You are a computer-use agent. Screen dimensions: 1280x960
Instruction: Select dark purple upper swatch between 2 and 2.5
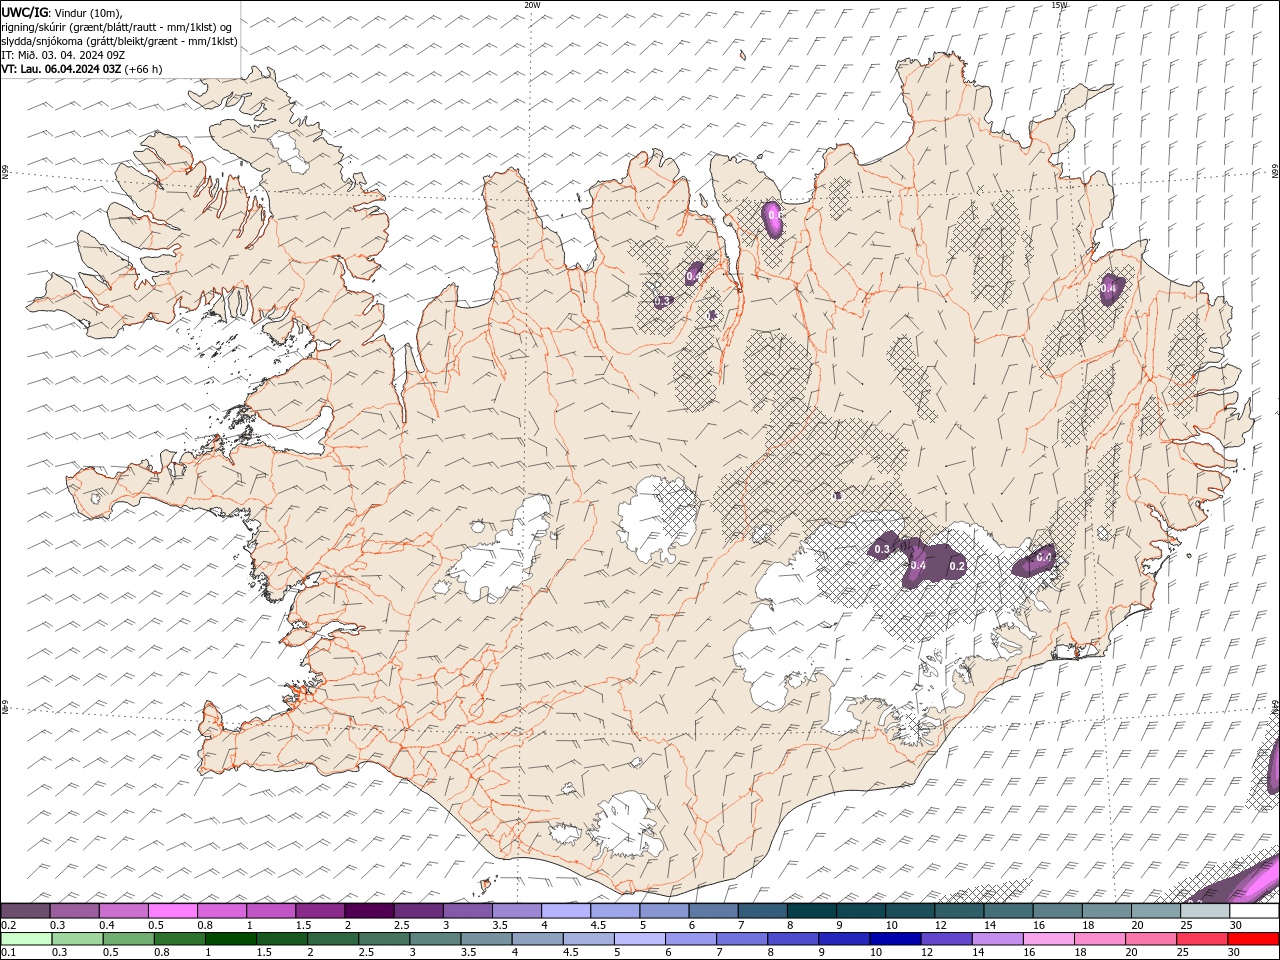[x=369, y=911]
